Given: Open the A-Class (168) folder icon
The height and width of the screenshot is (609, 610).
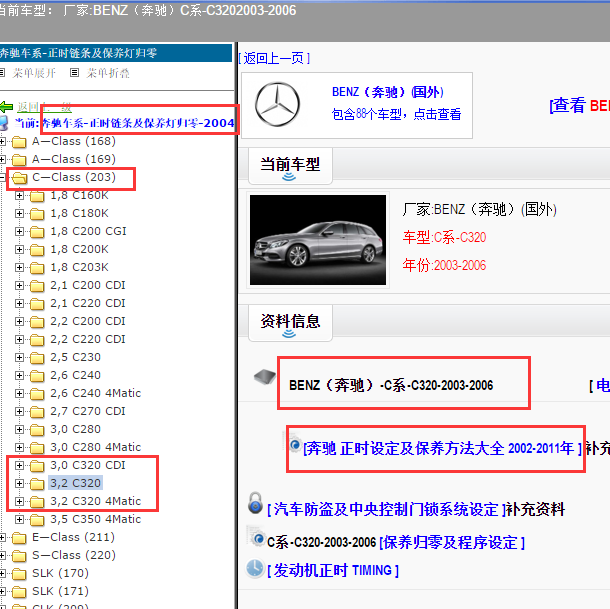Looking at the screenshot, I should pyautogui.click(x=19, y=142).
